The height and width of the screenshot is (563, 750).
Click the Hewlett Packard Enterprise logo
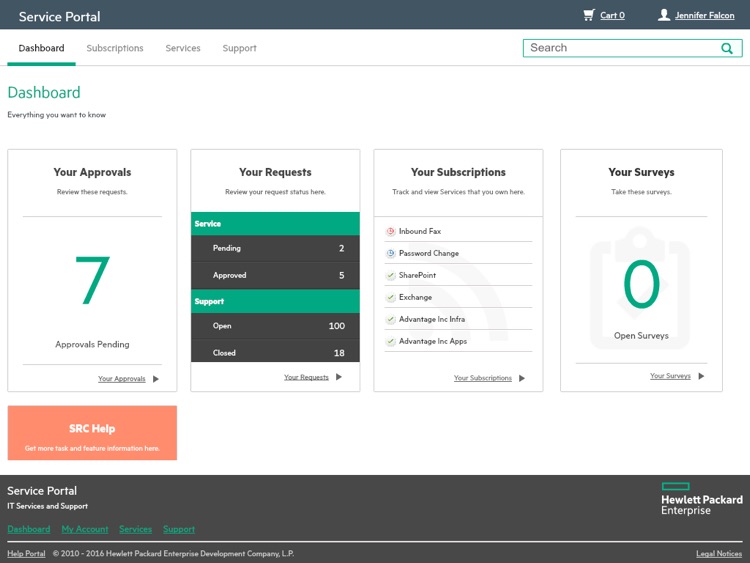(701, 498)
